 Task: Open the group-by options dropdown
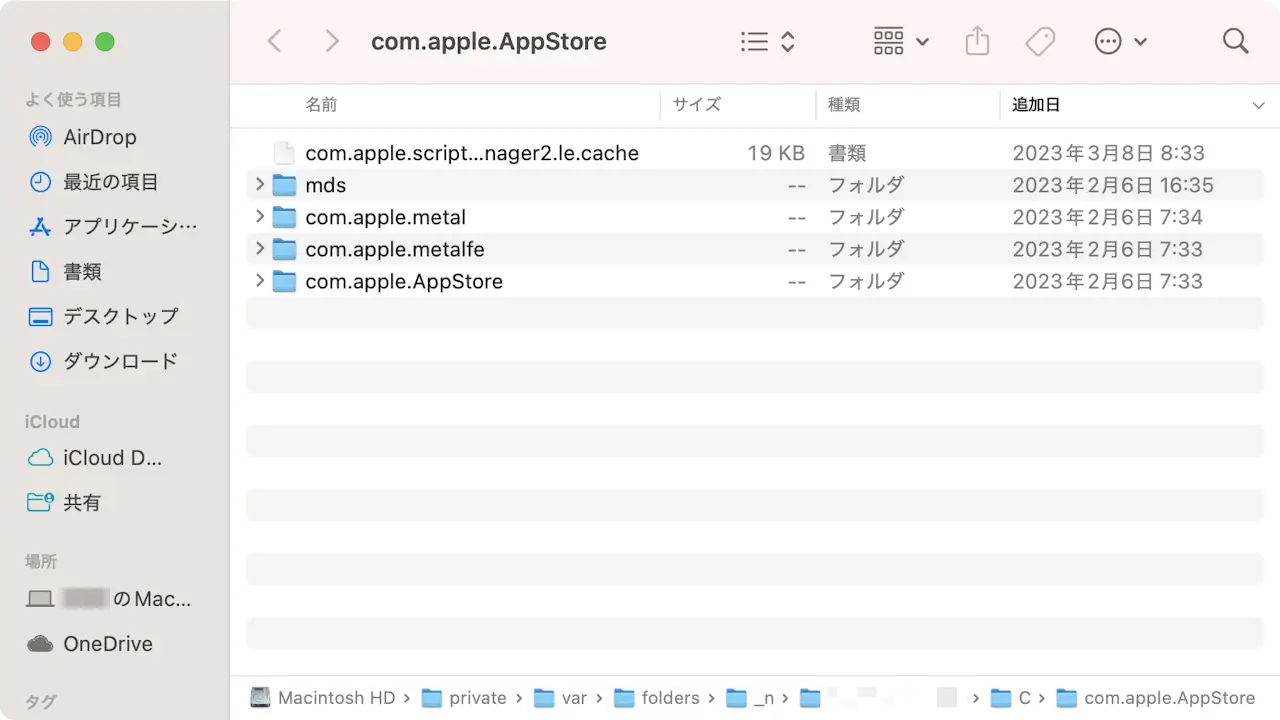[x=901, y=42]
